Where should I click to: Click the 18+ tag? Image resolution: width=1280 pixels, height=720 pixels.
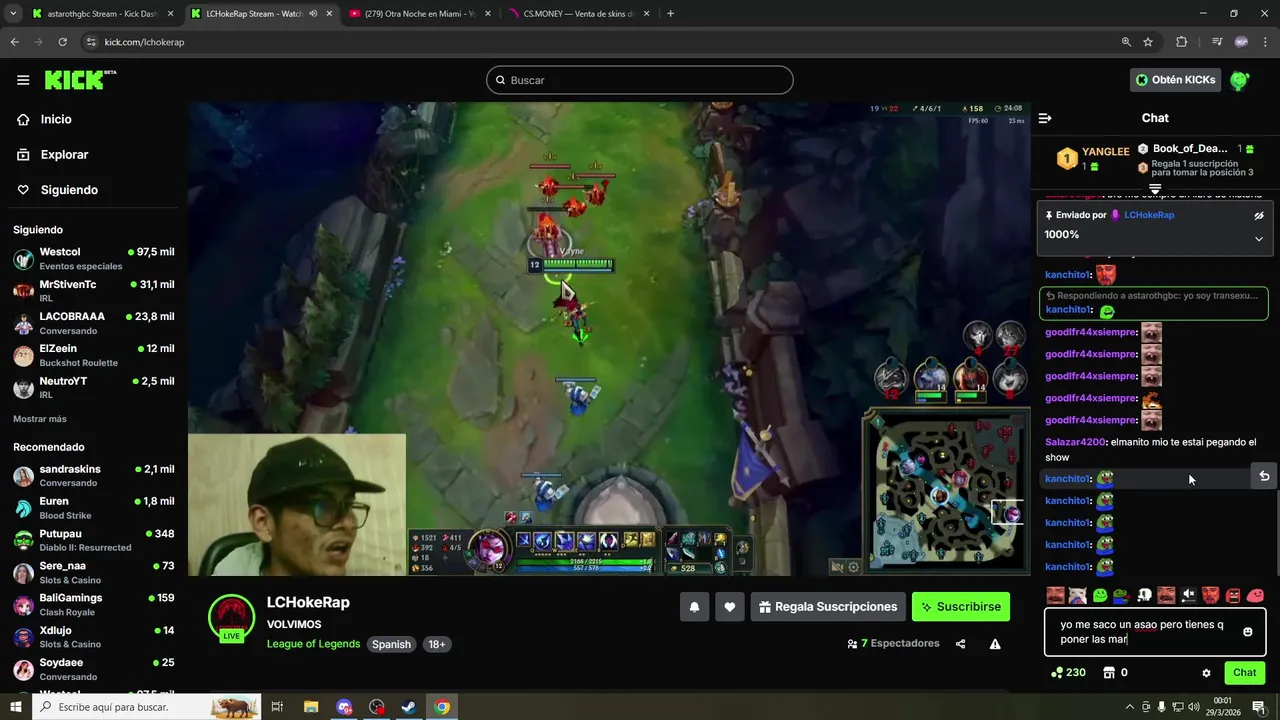pyautogui.click(x=437, y=644)
